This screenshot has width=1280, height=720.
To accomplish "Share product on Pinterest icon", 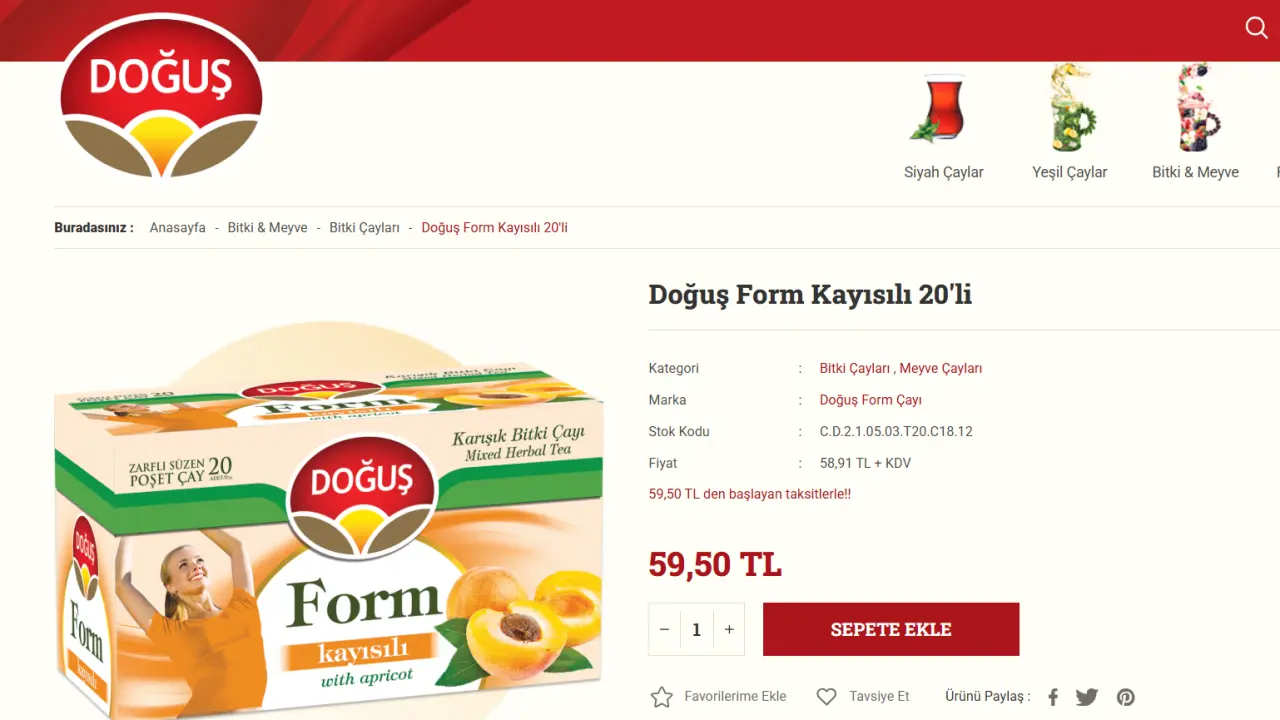I will (x=1126, y=697).
